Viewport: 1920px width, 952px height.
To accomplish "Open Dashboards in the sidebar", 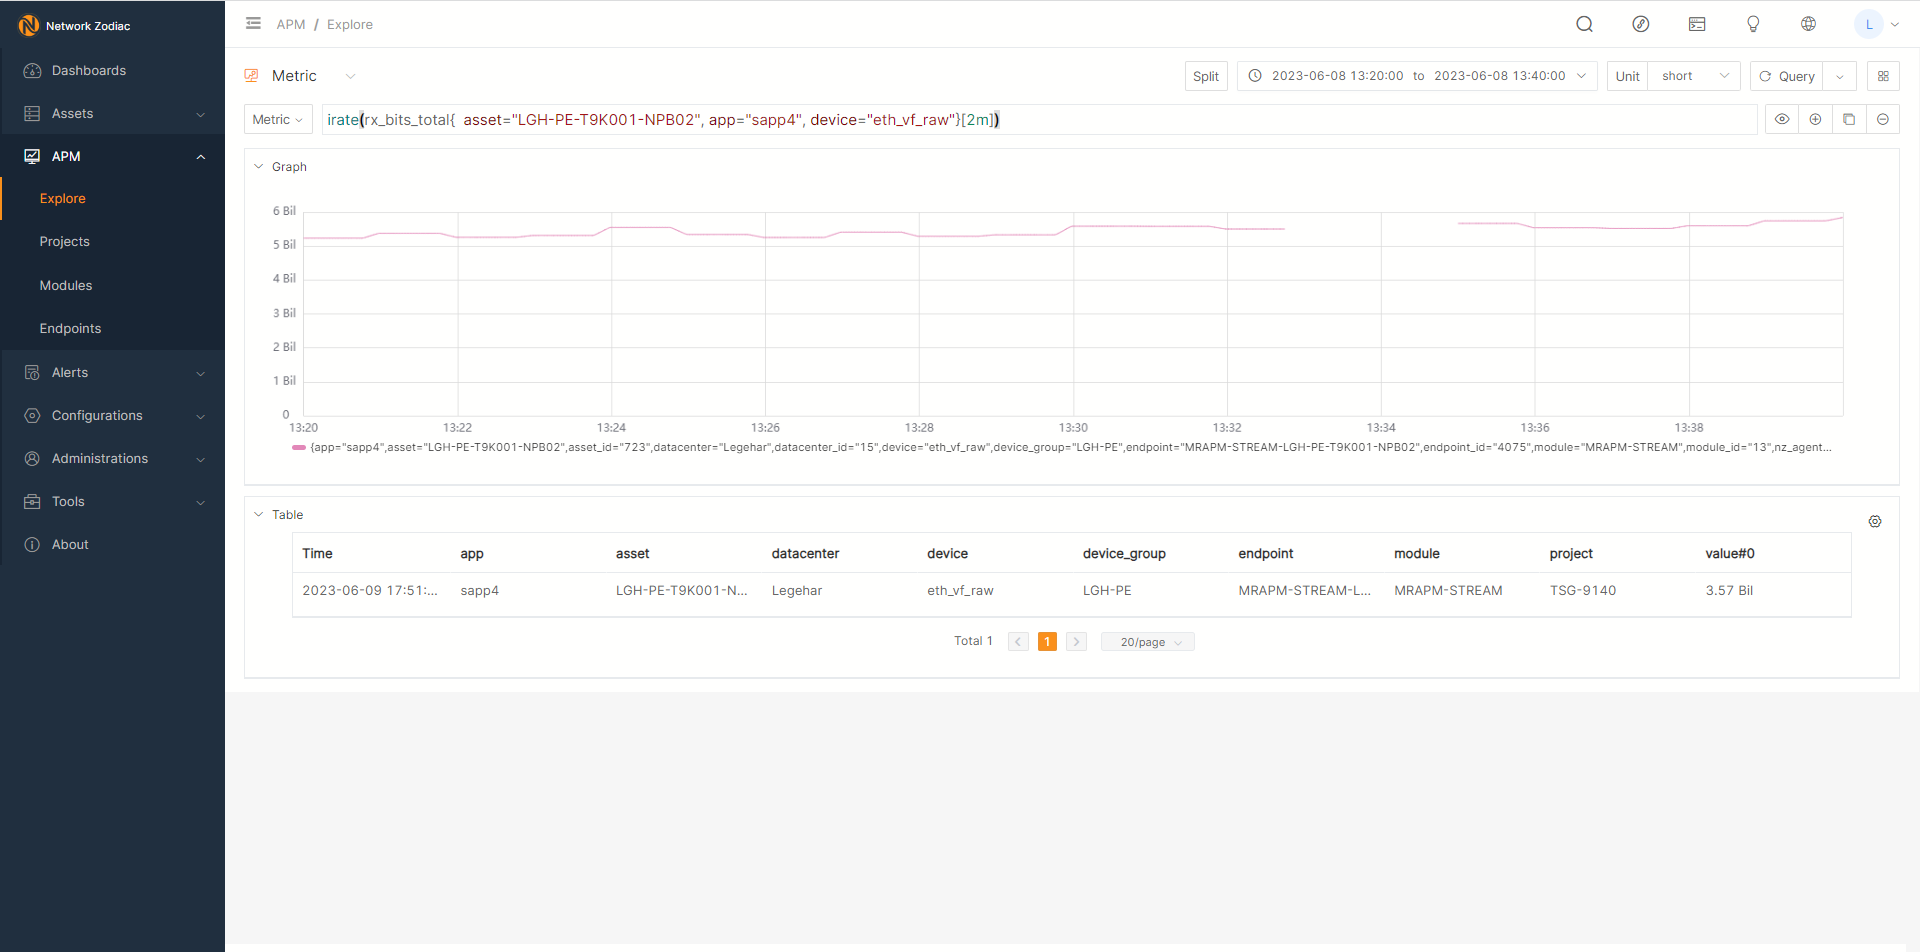I will coord(89,70).
